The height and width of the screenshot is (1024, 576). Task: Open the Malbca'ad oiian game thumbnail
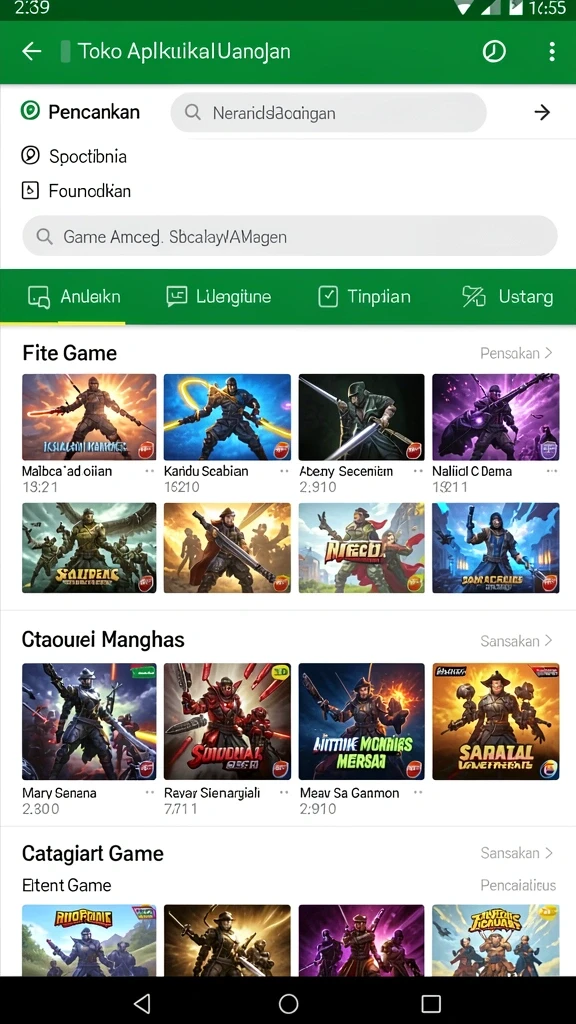click(89, 417)
